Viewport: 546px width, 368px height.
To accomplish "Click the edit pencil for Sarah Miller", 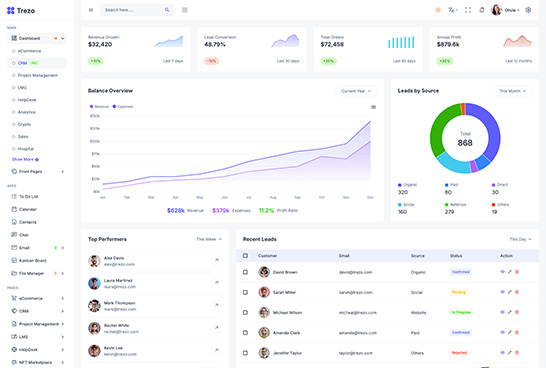I will 509,292.
